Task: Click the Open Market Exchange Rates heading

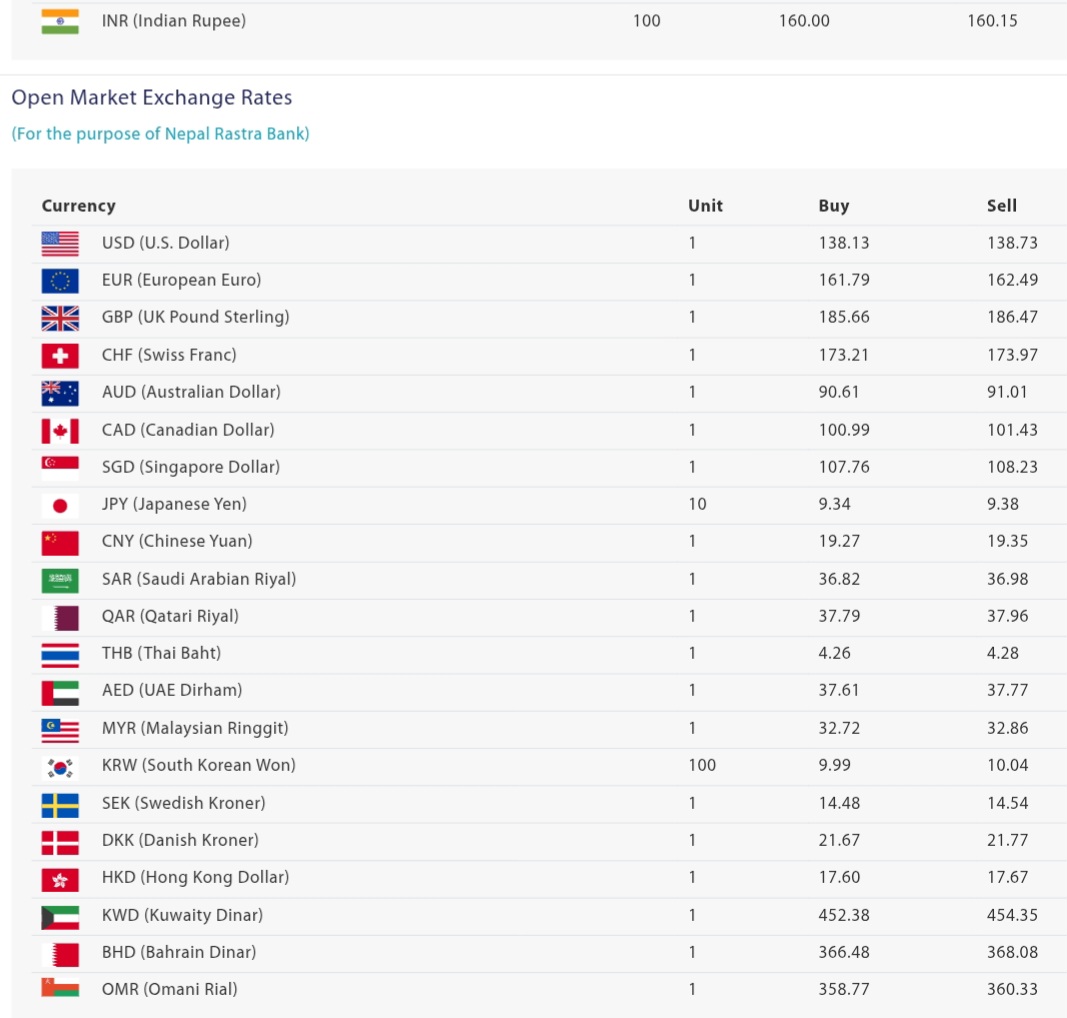Action: [x=152, y=98]
